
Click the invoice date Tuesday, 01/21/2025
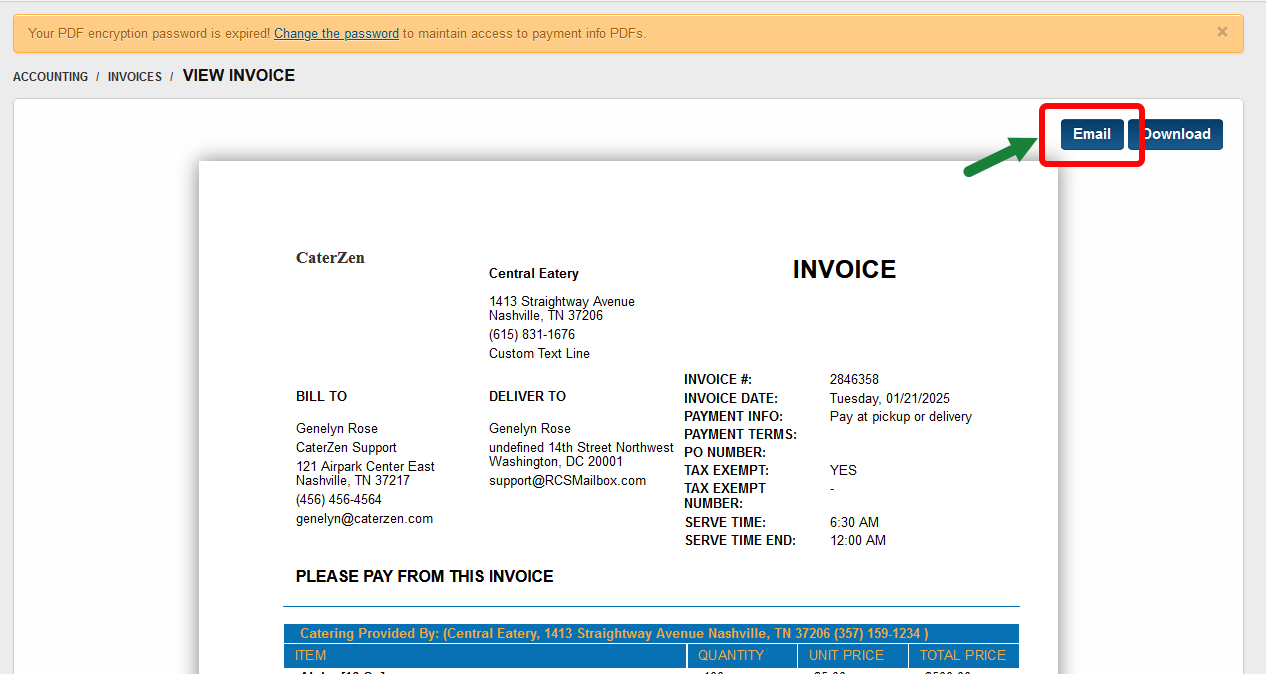tap(890, 398)
